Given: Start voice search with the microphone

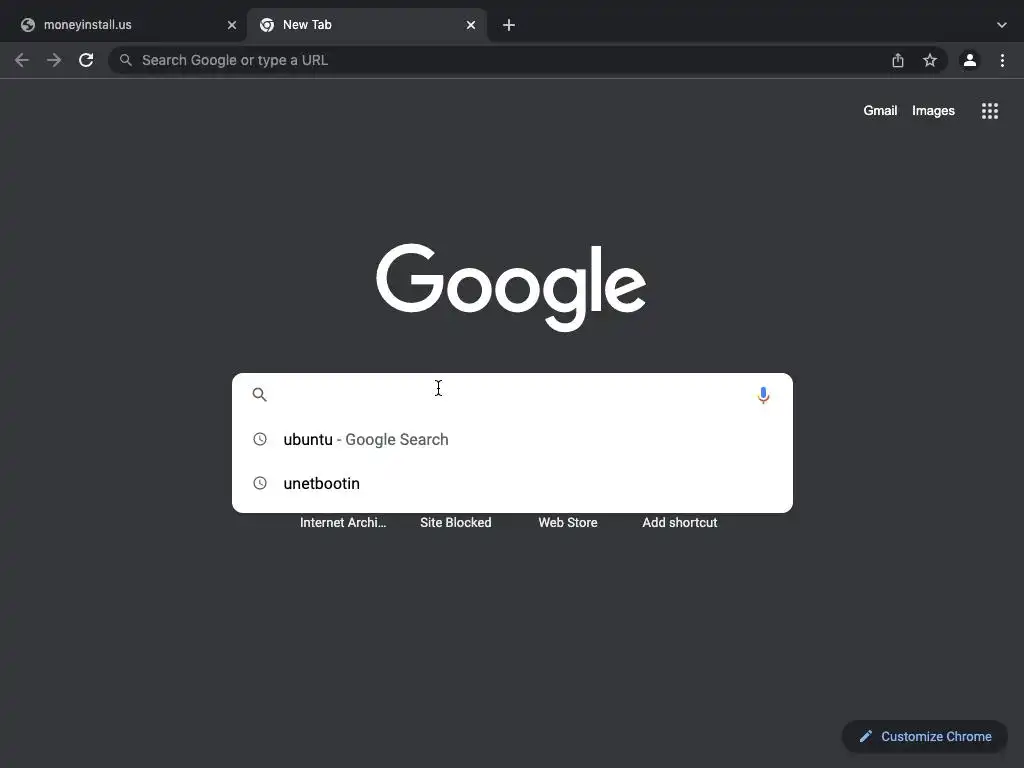Looking at the screenshot, I should click(x=763, y=395).
